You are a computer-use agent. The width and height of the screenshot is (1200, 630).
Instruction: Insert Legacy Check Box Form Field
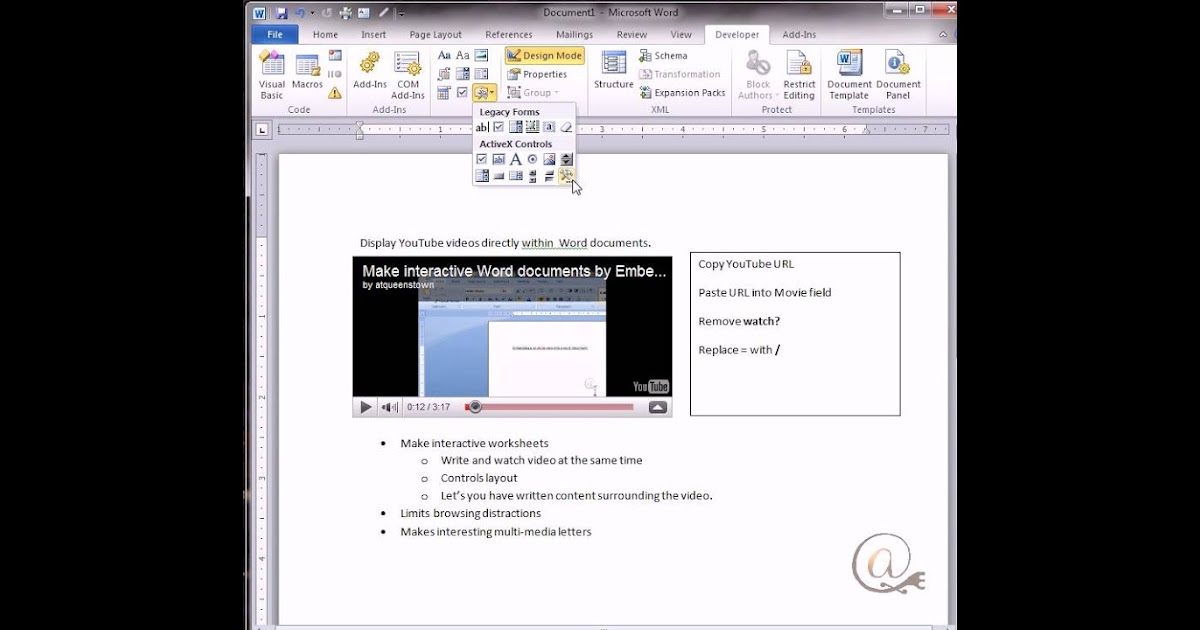[x=498, y=127]
